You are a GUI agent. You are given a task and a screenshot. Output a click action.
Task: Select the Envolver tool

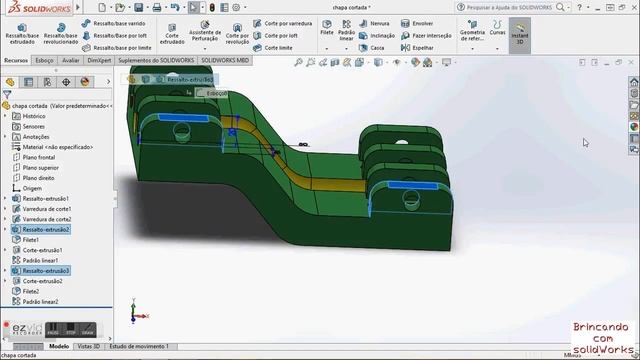tap(417, 24)
